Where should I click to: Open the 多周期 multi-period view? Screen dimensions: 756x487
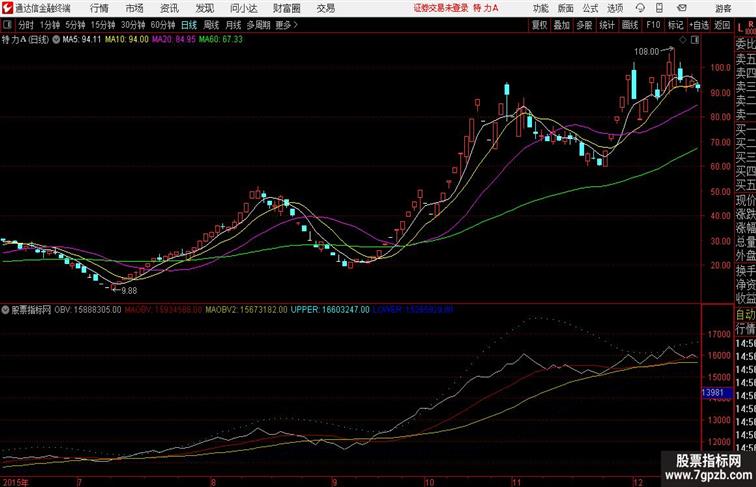[x=258, y=25]
